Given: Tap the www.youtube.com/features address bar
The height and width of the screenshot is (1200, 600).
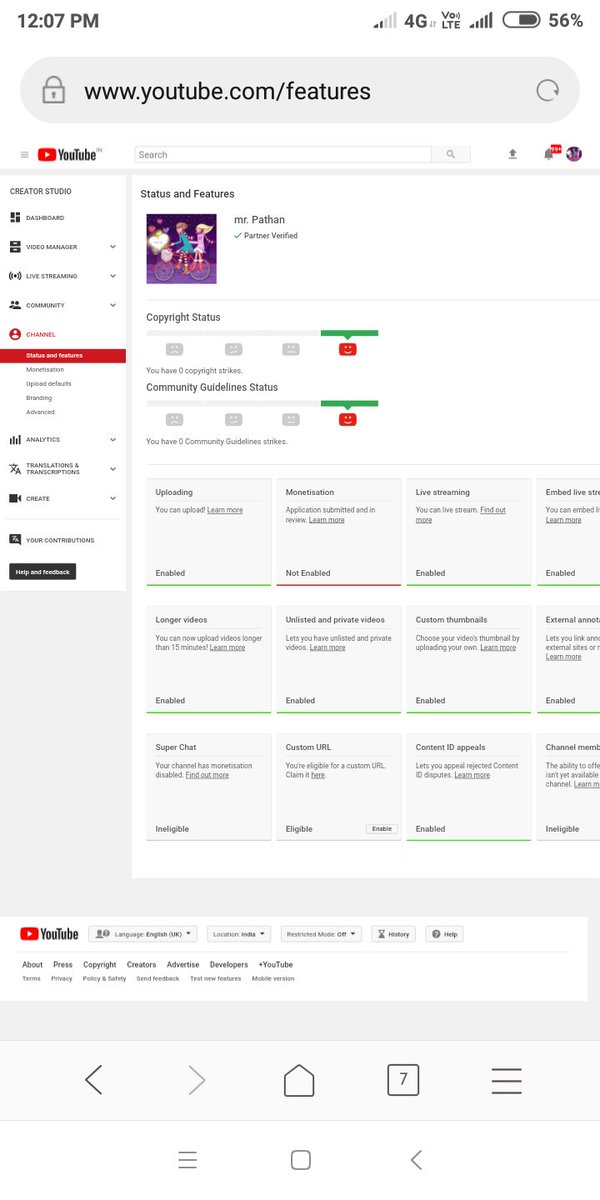Looking at the screenshot, I should pyautogui.click(x=300, y=91).
